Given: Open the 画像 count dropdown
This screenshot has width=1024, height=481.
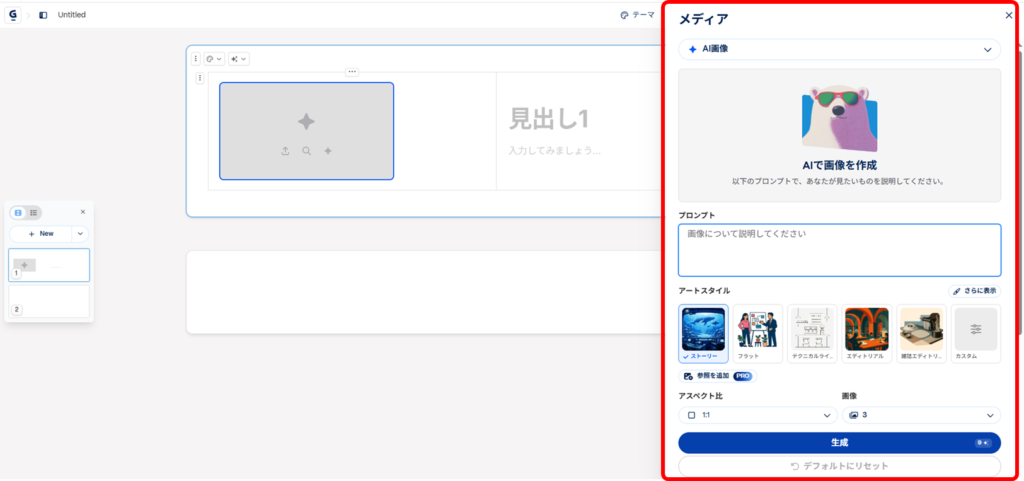Looking at the screenshot, I should pyautogui.click(x=920, y=415).
